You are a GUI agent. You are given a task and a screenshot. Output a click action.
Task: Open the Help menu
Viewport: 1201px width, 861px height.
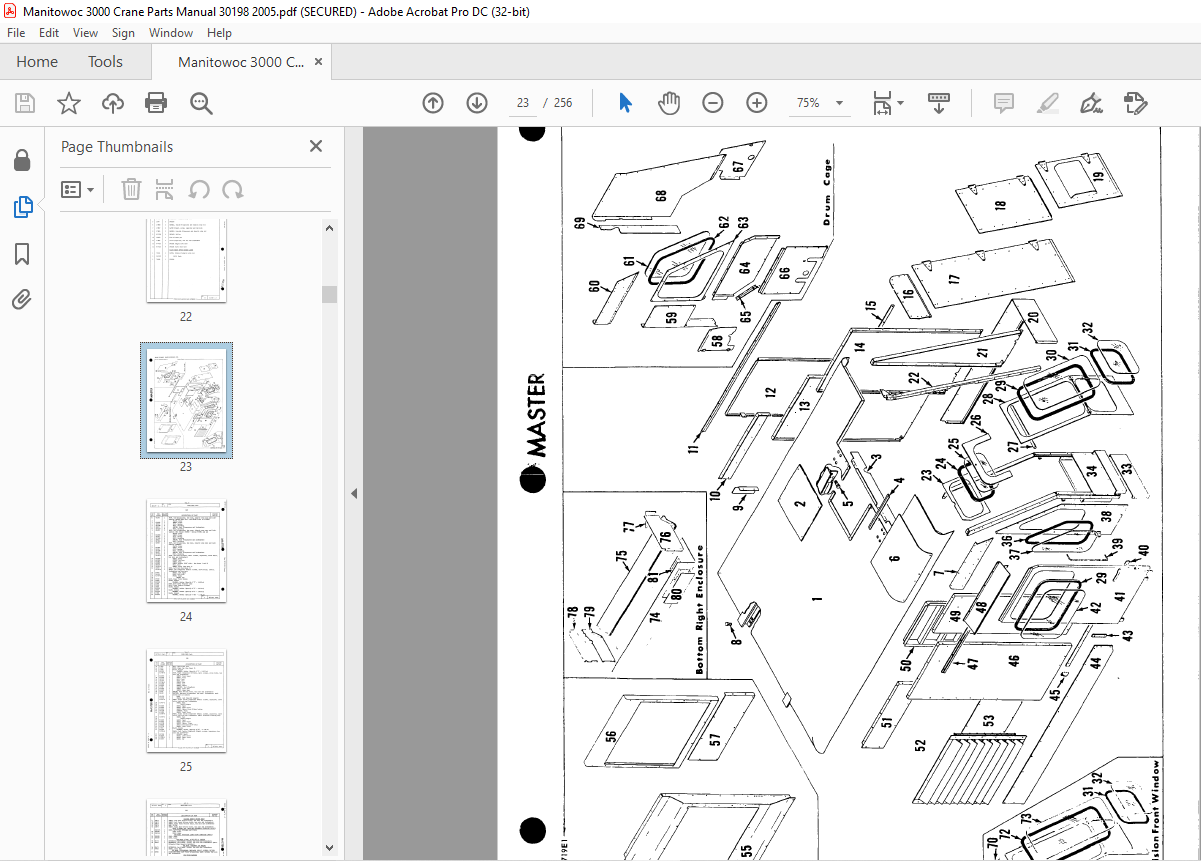pyautogui.click(x=219, y=33)
